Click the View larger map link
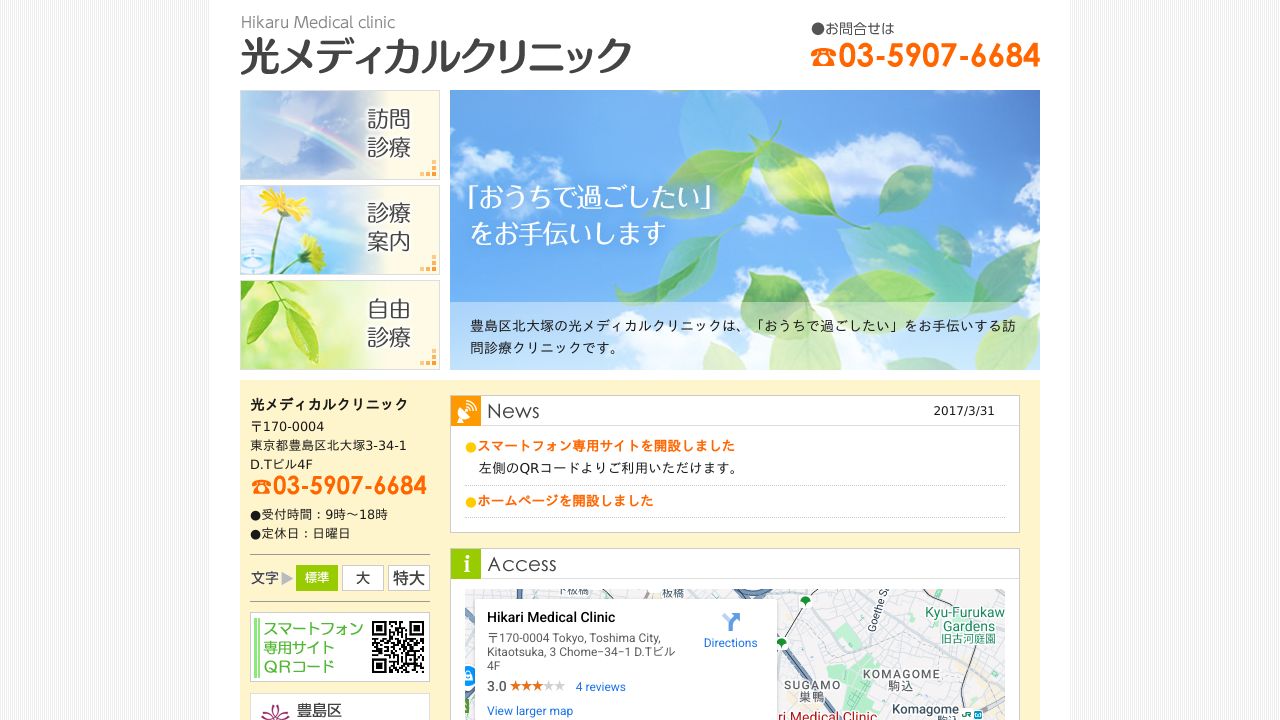Viewport: 1280px width, 720px height. pyautogui.click(x=529, y=711)
